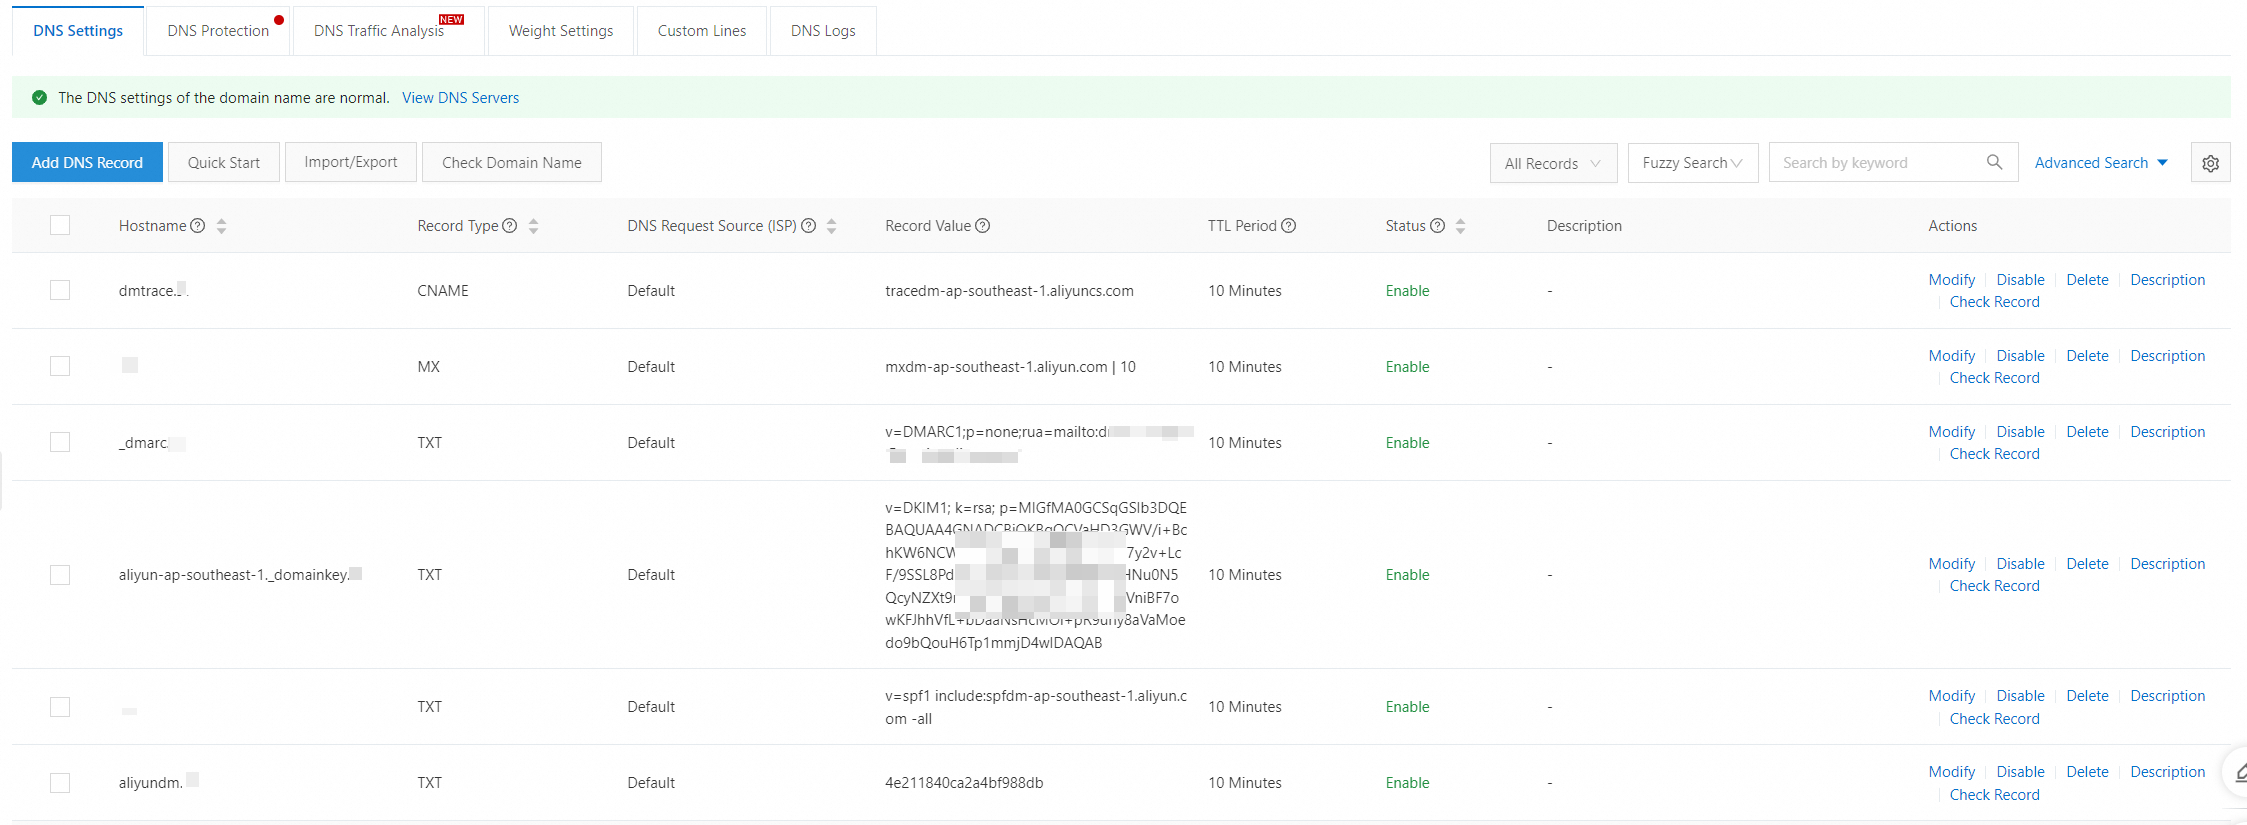Open the Custom Lines tab
Image resolution: width=2247 pixels, height=825 pixels.
[702, 31]
